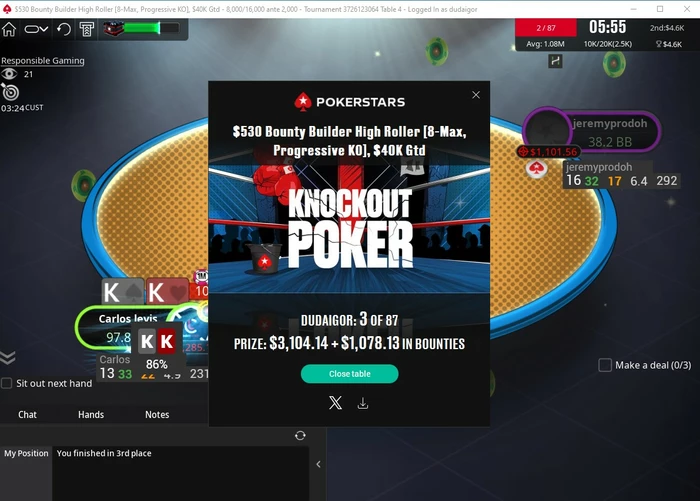
Task: Download the result image icon
Action: [x=363, y=403]
